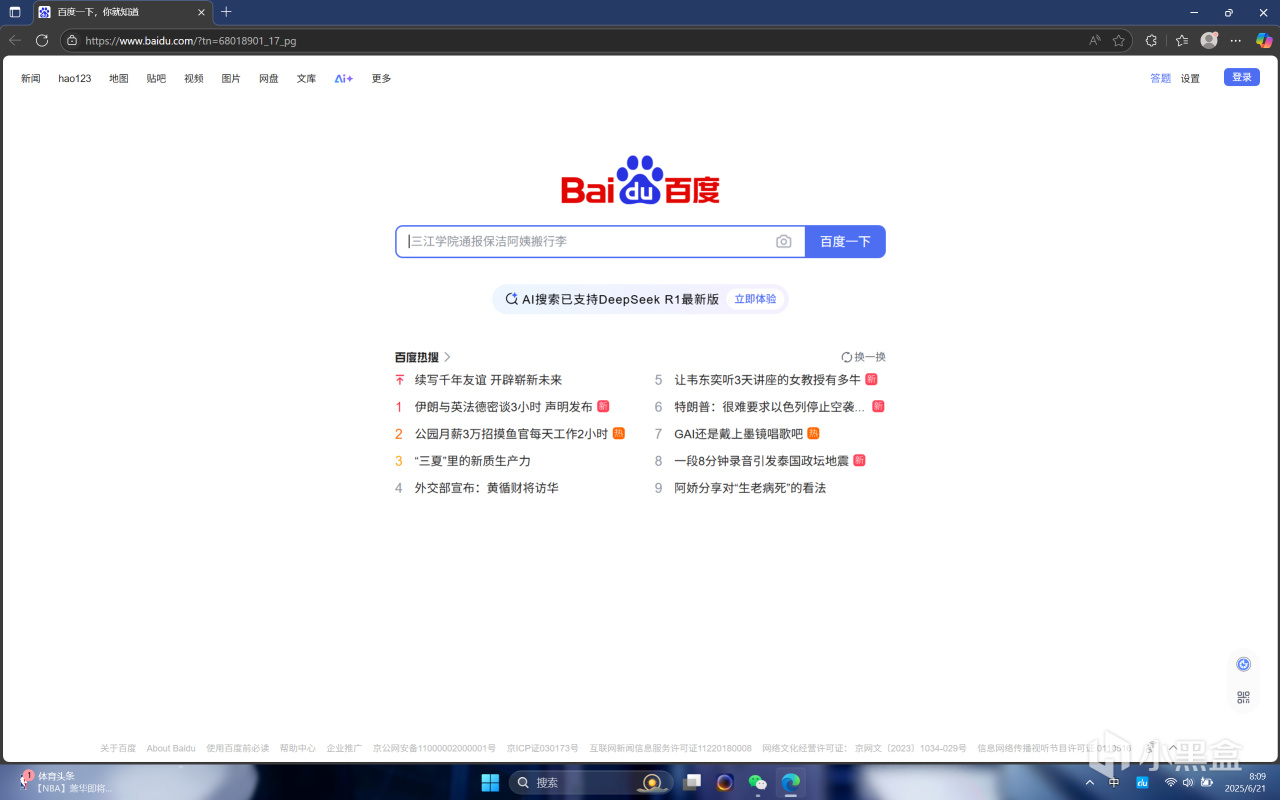Open the hao123 nav link
The image size is (1280, 800).
pos(75,78)
